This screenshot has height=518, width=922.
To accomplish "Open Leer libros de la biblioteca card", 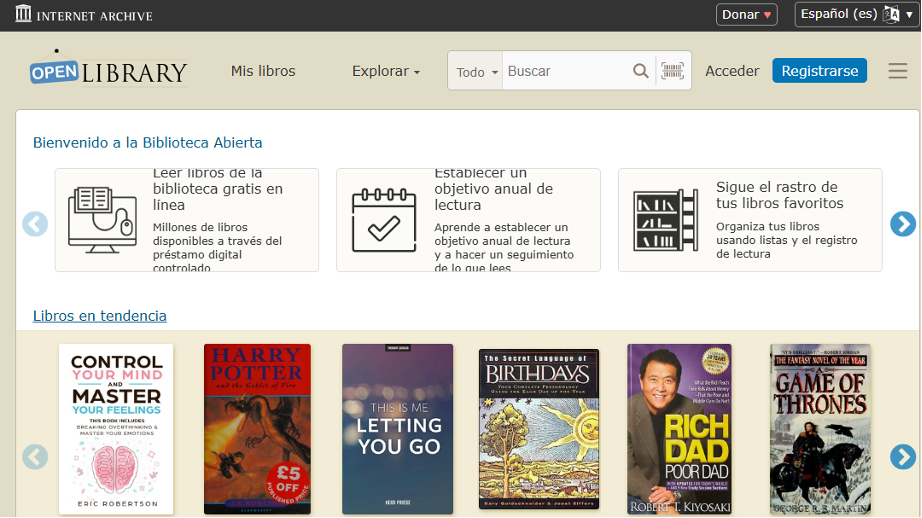I will 187,220.
